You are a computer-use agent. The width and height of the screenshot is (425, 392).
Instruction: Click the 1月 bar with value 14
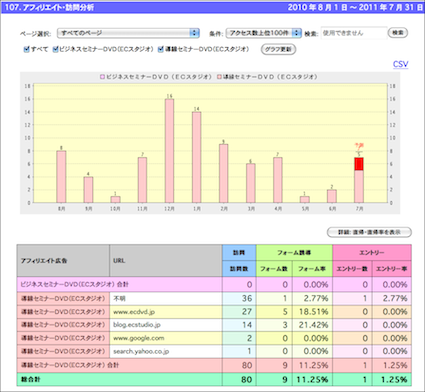coord(197,157)
